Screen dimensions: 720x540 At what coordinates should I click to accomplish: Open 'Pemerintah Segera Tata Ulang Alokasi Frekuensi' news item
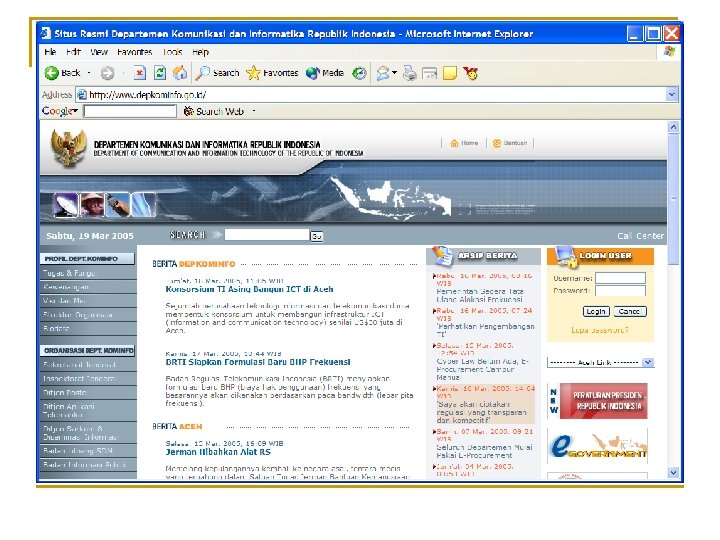[480, 295]
